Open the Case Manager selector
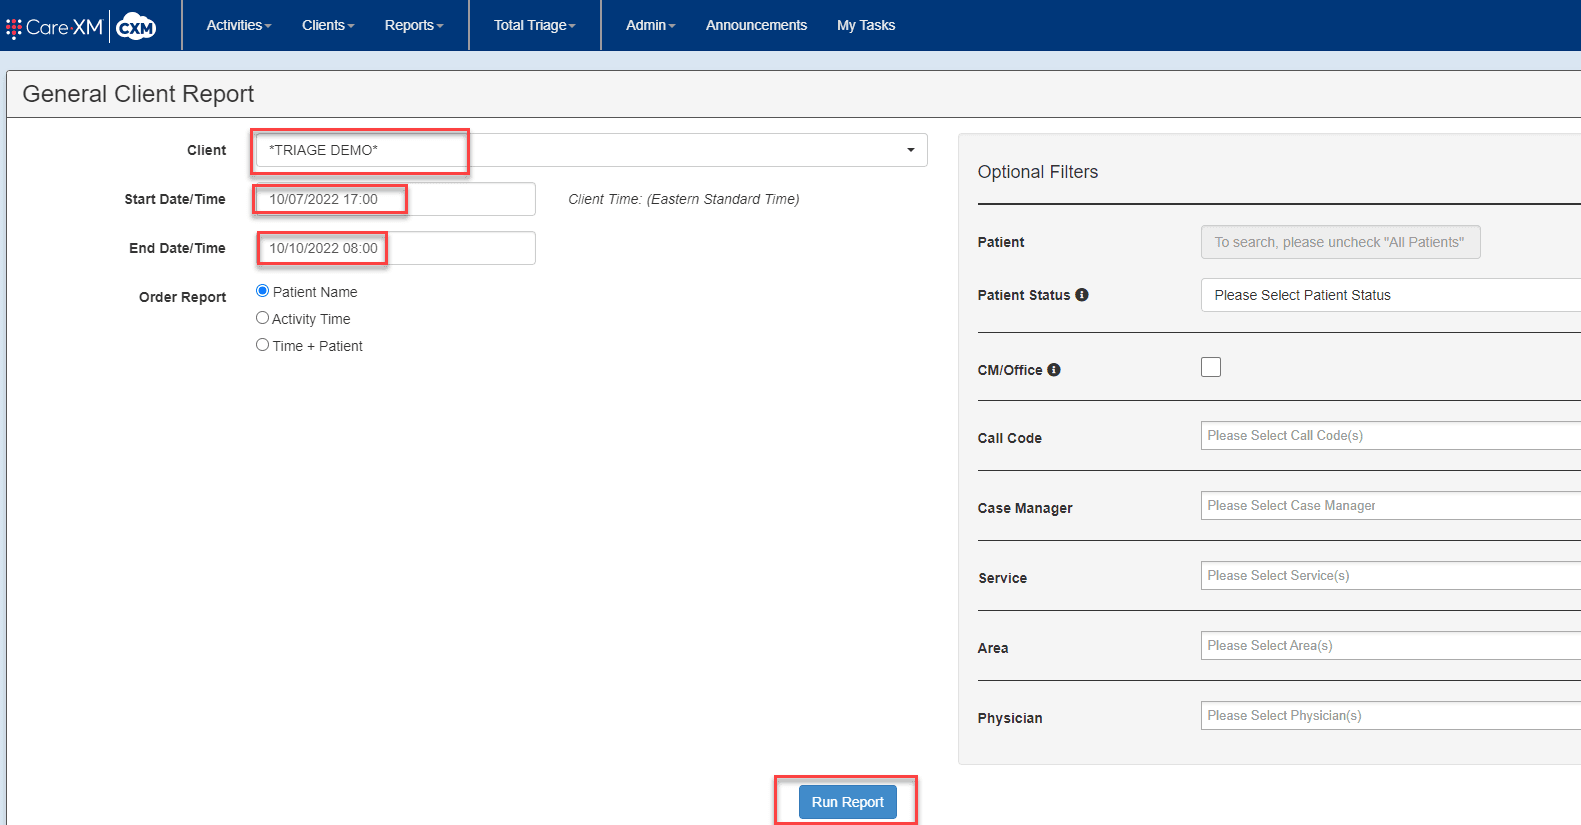Viewport: 1581px width, 825px height. pos(1390,506)
